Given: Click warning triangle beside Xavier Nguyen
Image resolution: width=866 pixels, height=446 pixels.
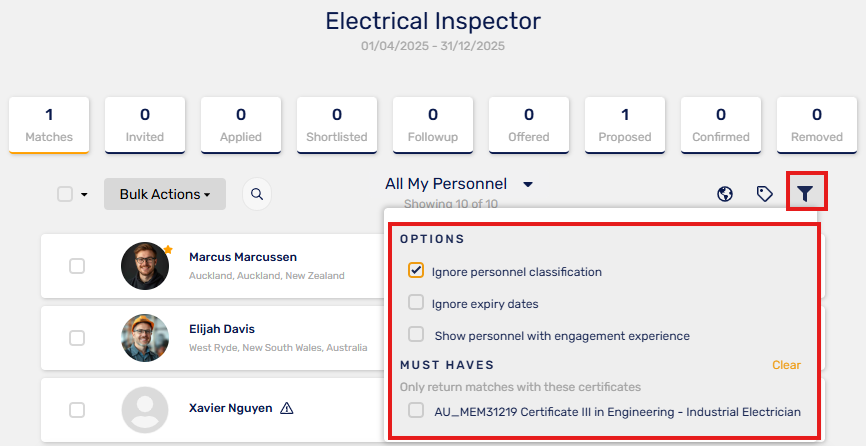Looking at the screenshot, I should pos(287,408).
